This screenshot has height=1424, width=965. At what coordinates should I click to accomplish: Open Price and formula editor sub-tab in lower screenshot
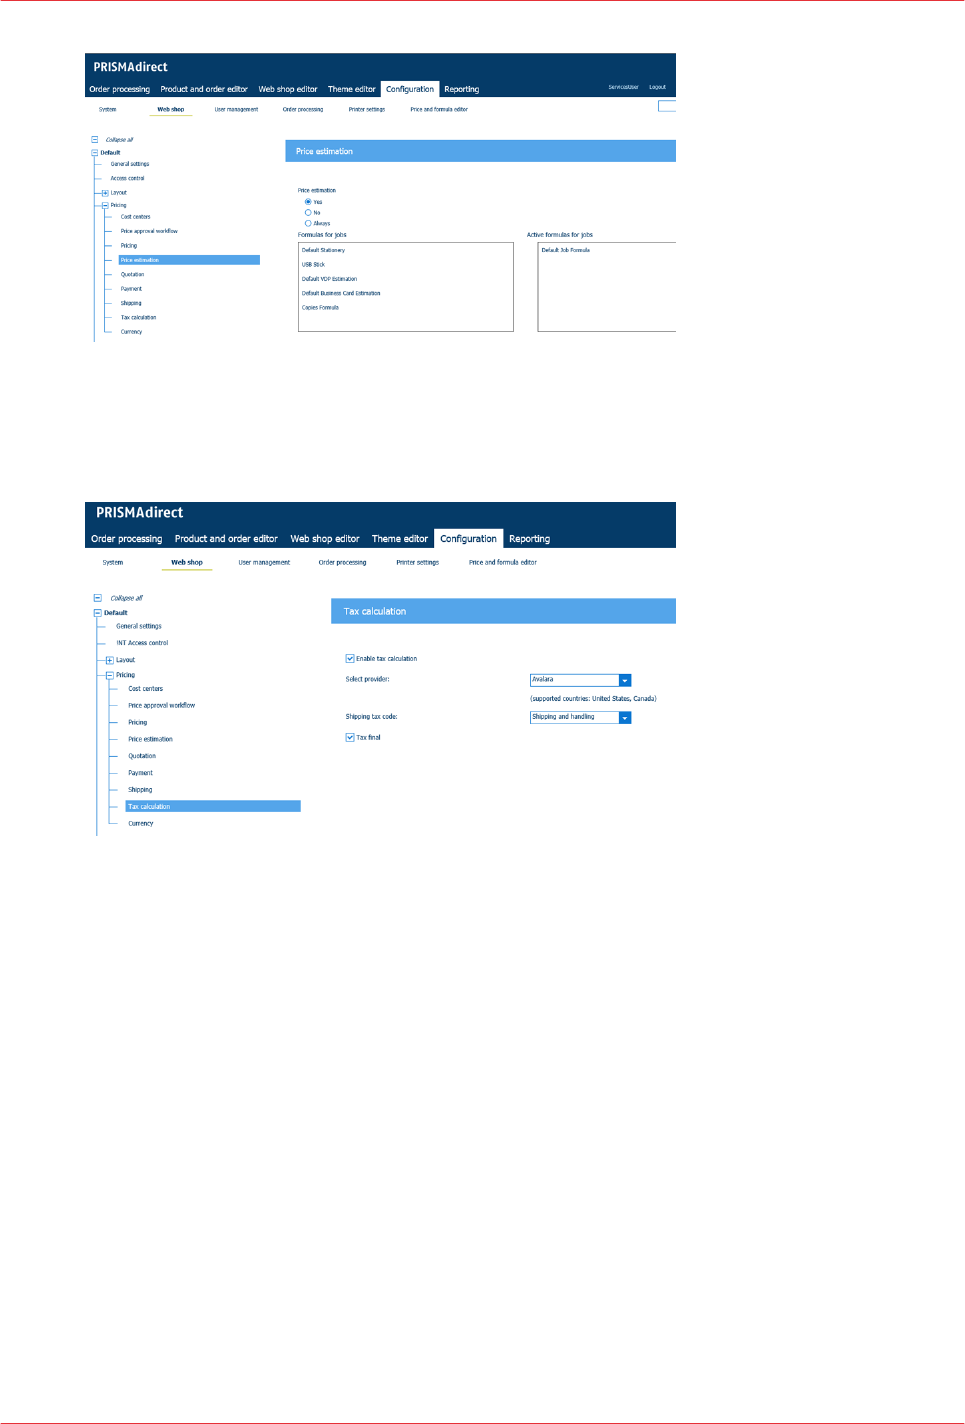[503, 562]
